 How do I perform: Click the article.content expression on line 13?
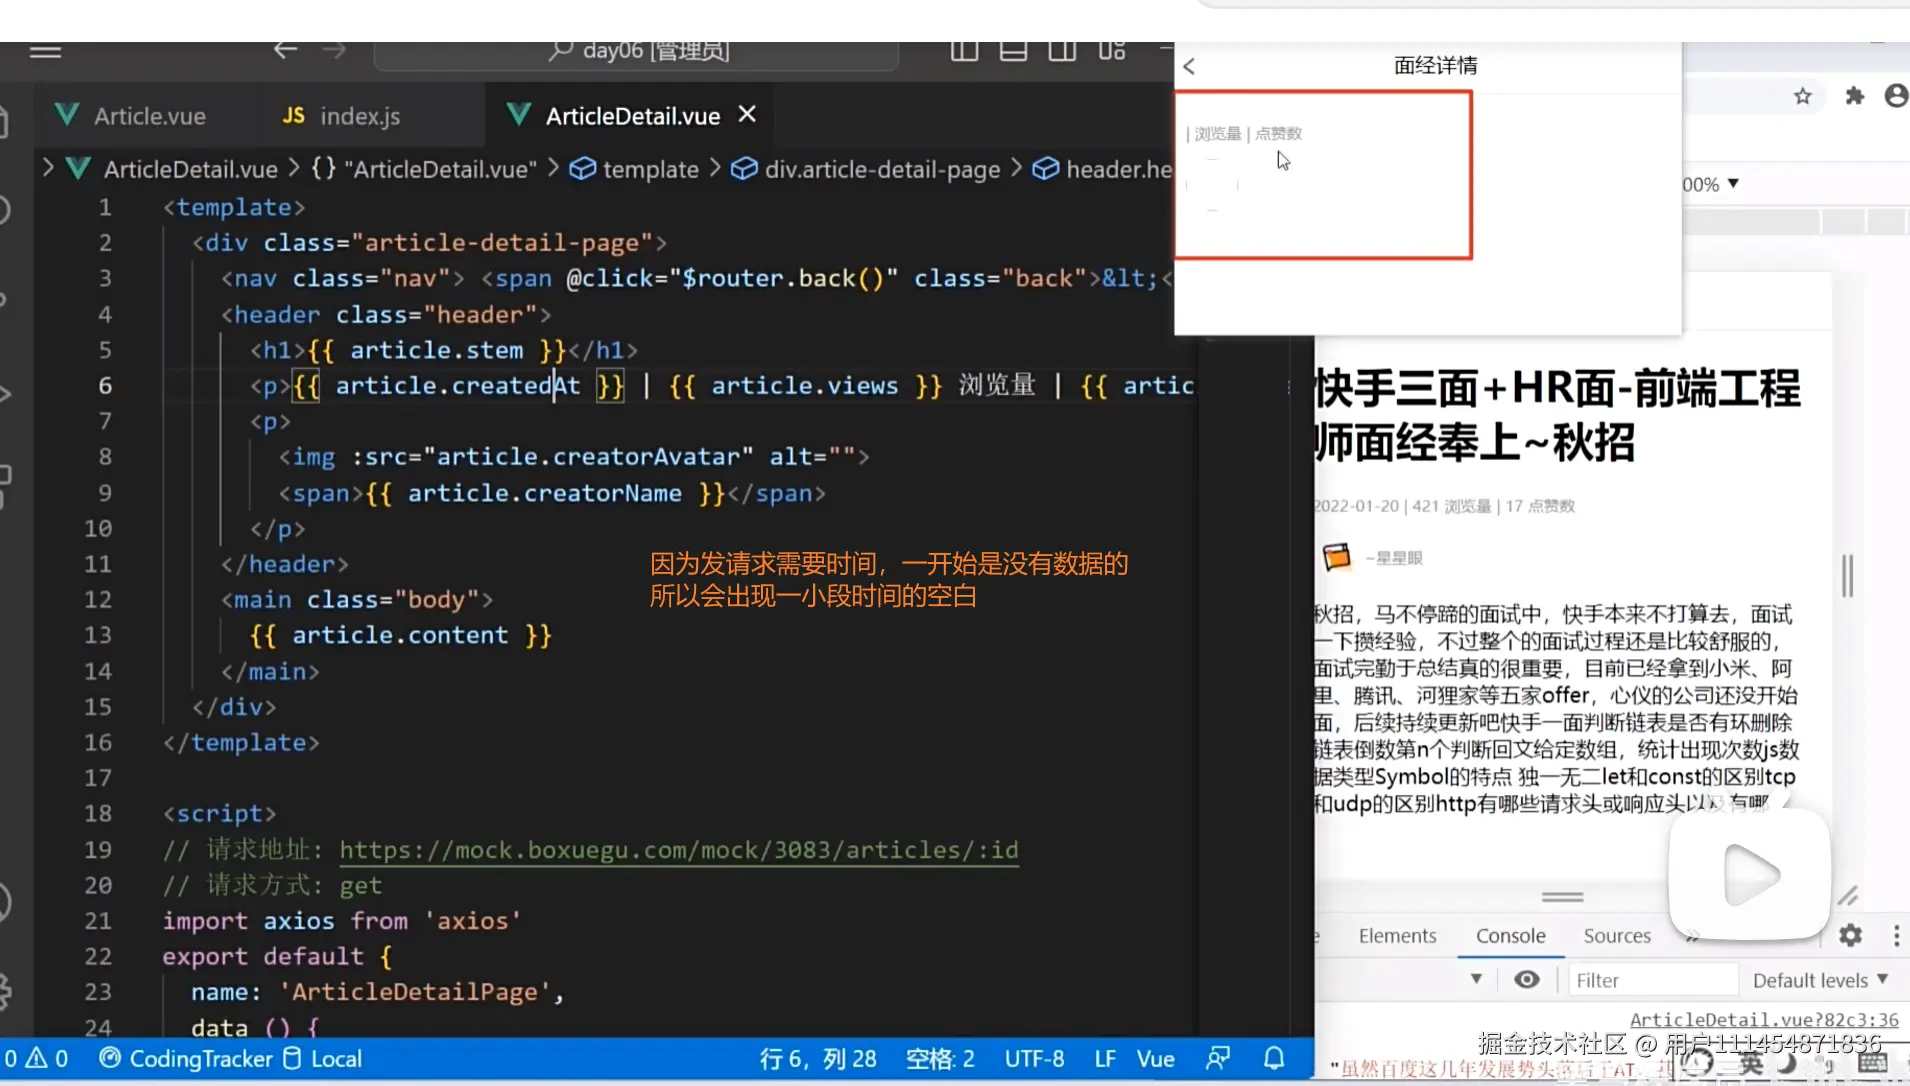(400, 635)
